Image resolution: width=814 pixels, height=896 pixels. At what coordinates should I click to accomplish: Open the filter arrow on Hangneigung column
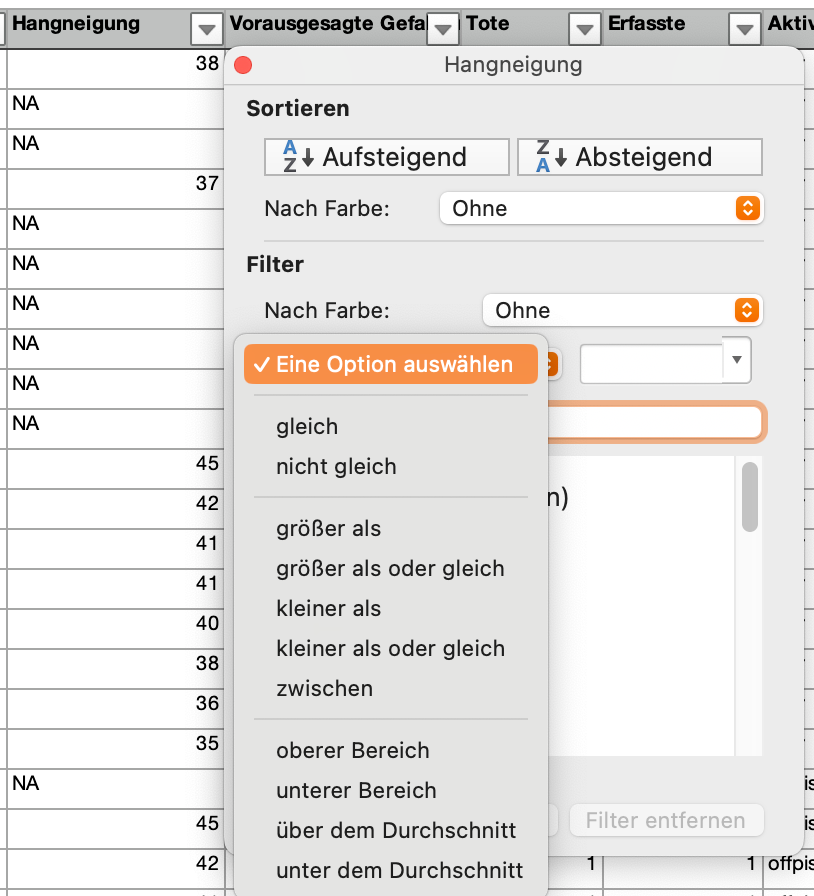[206, 29]
